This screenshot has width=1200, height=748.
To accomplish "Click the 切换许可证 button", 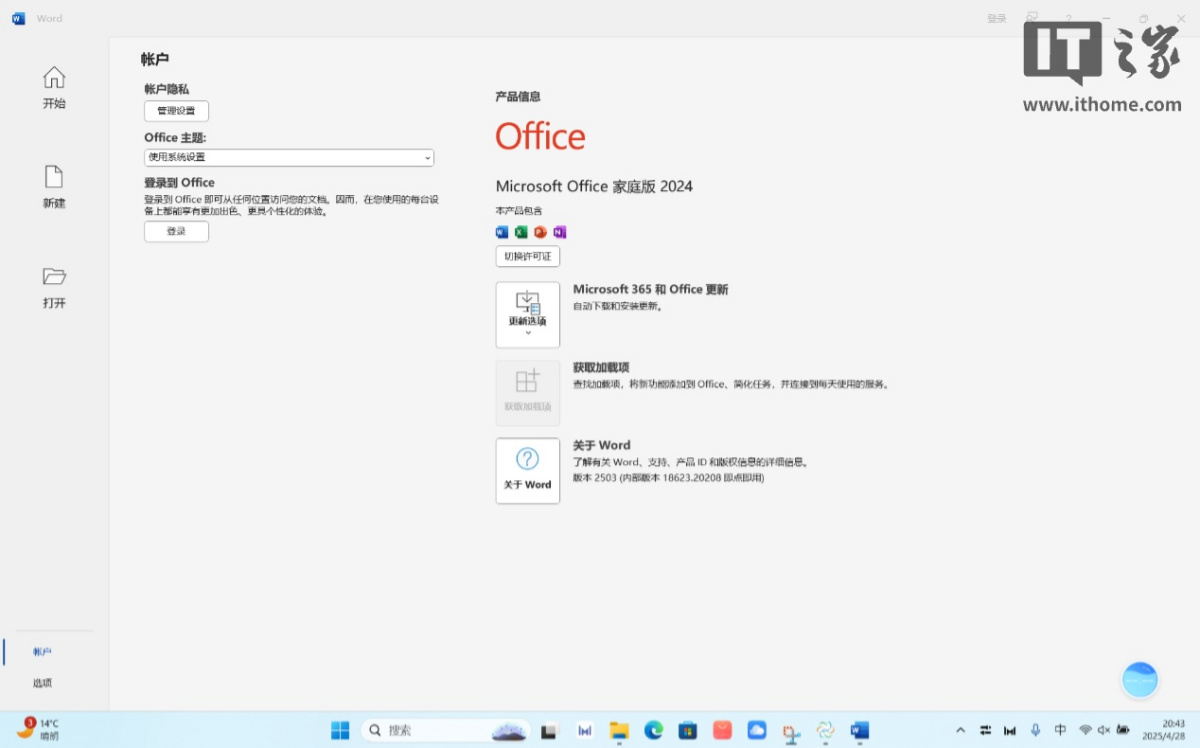I will [x=527, y=257].
